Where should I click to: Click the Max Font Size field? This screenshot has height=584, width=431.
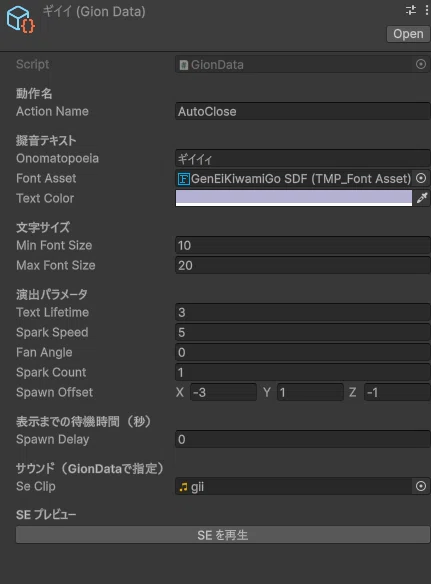(303, 265)
